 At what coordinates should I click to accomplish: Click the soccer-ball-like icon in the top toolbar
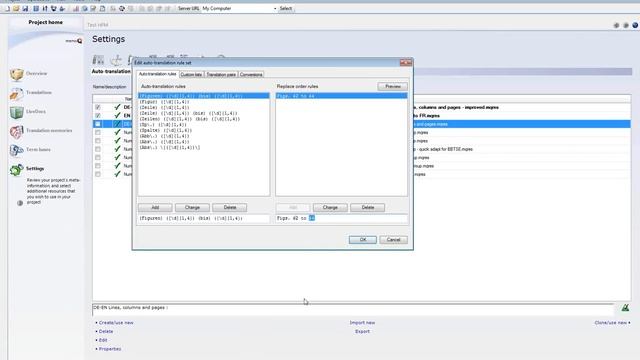click(x=122, y=9)
